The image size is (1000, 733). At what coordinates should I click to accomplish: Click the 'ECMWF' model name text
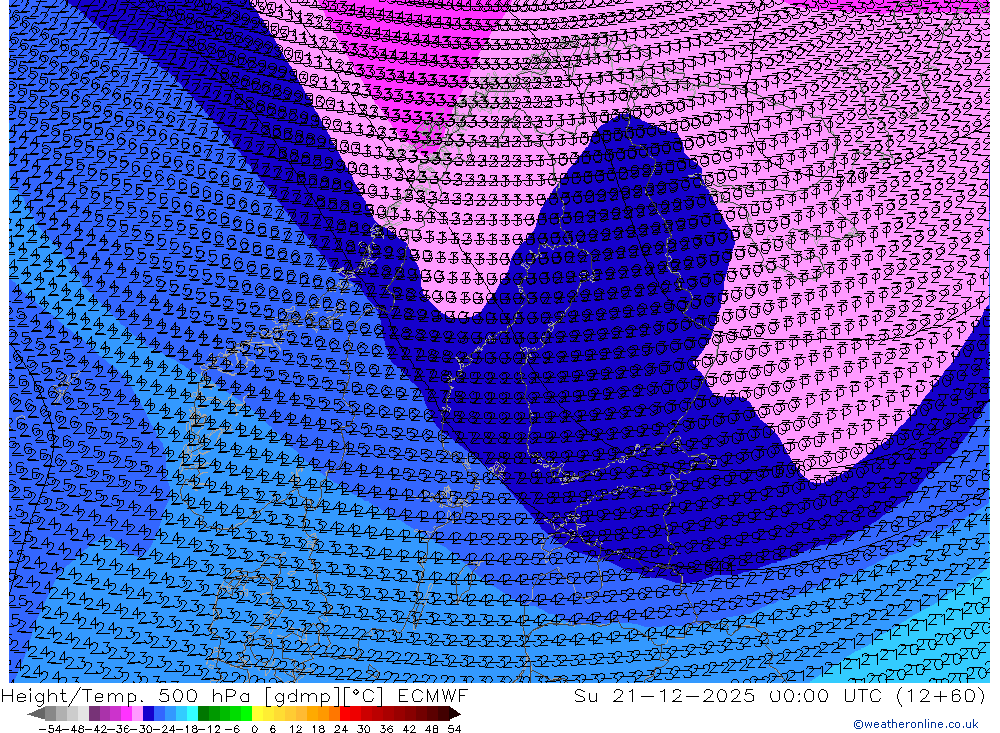click(432, 695)
